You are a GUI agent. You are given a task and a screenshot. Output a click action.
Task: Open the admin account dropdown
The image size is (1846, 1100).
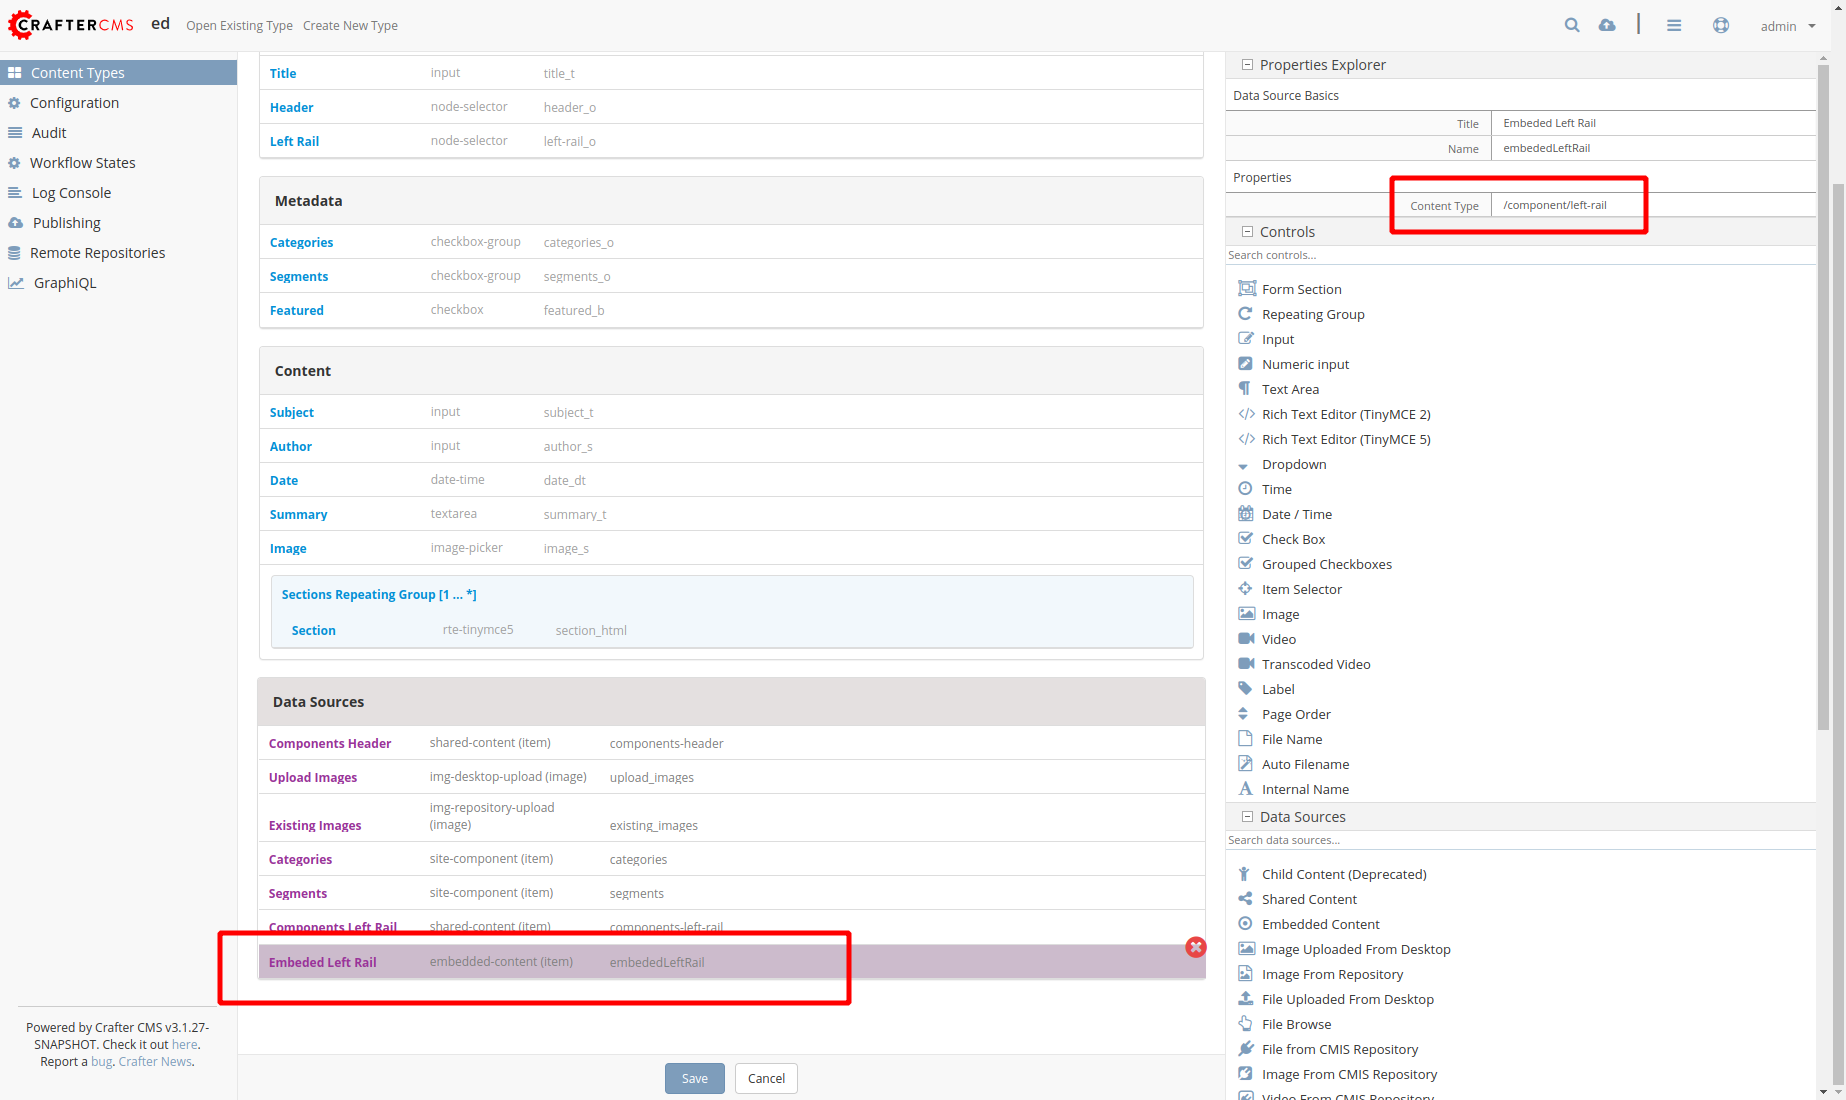coord(1787,26)
